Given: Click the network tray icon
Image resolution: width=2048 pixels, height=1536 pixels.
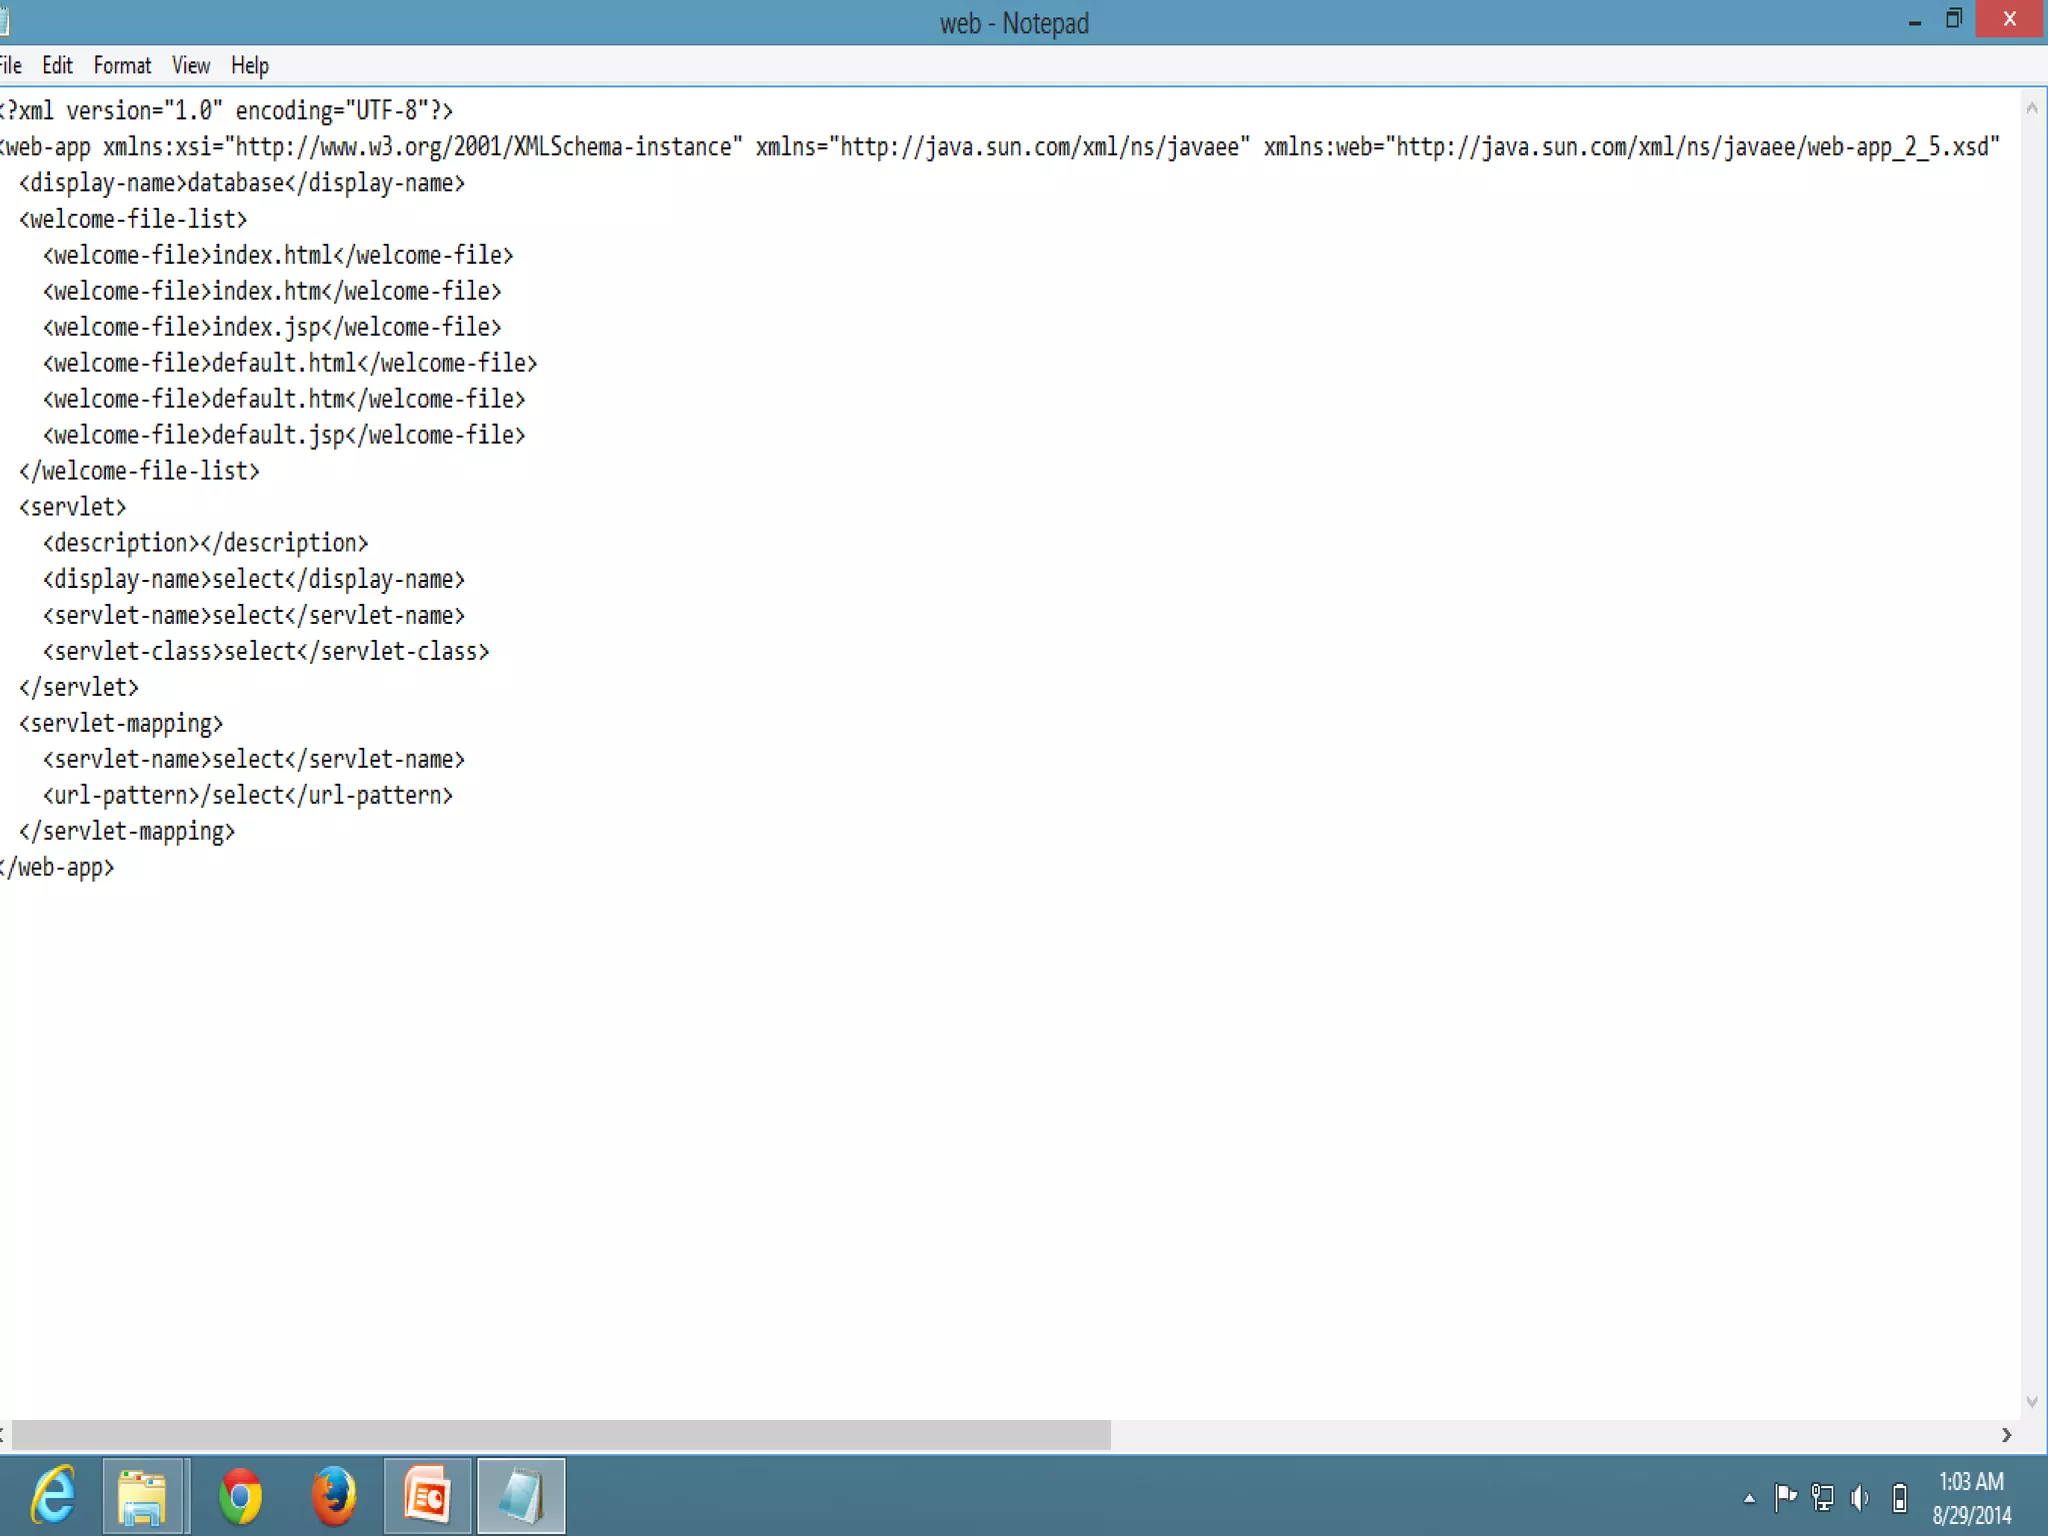Looking at the screenshot, I should click(1822, 1497).
